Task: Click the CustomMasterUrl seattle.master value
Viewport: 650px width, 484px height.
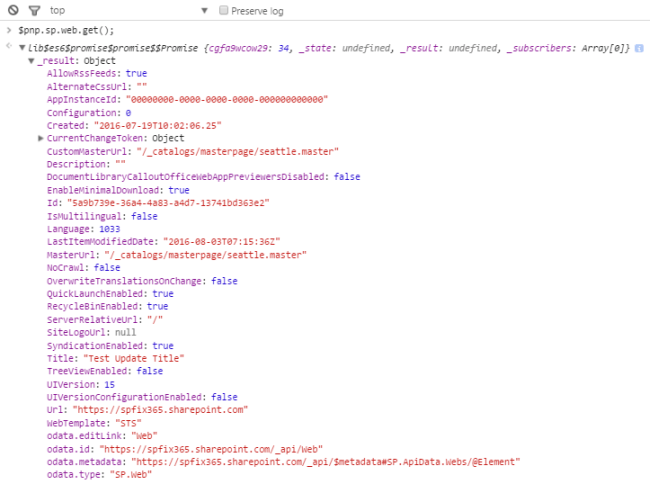Action: [238, 151]
